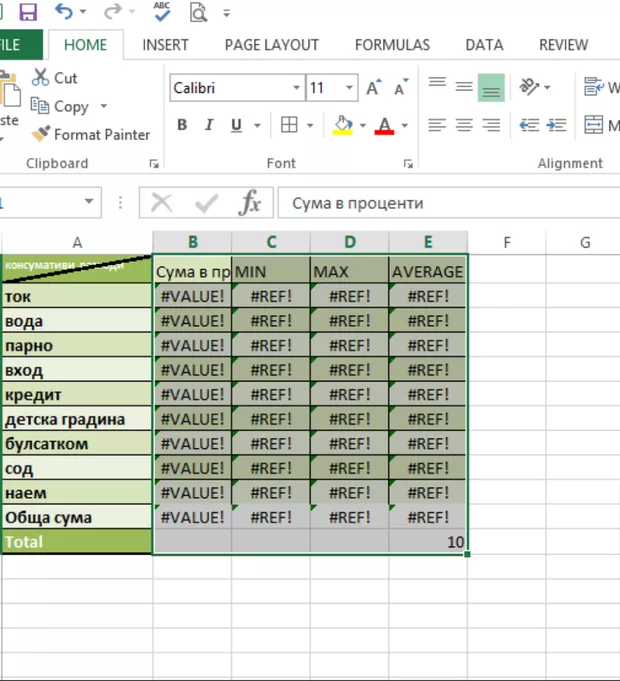Screen dimensions: 620x681
Task: Toggle Italic formatting
Action: tap(209, 125)
